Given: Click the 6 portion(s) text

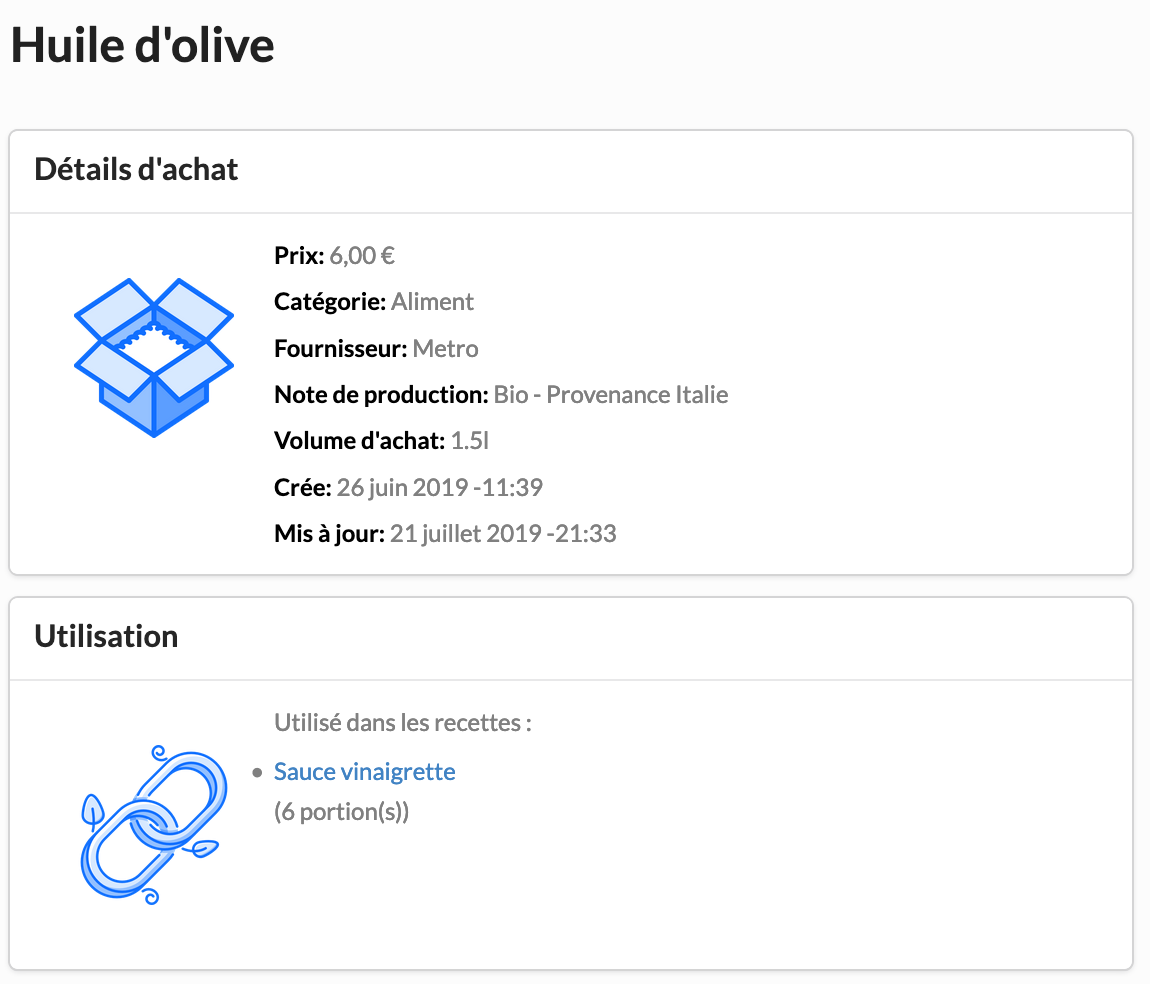Looking at the screenshot, I should (x=341, y=812).
